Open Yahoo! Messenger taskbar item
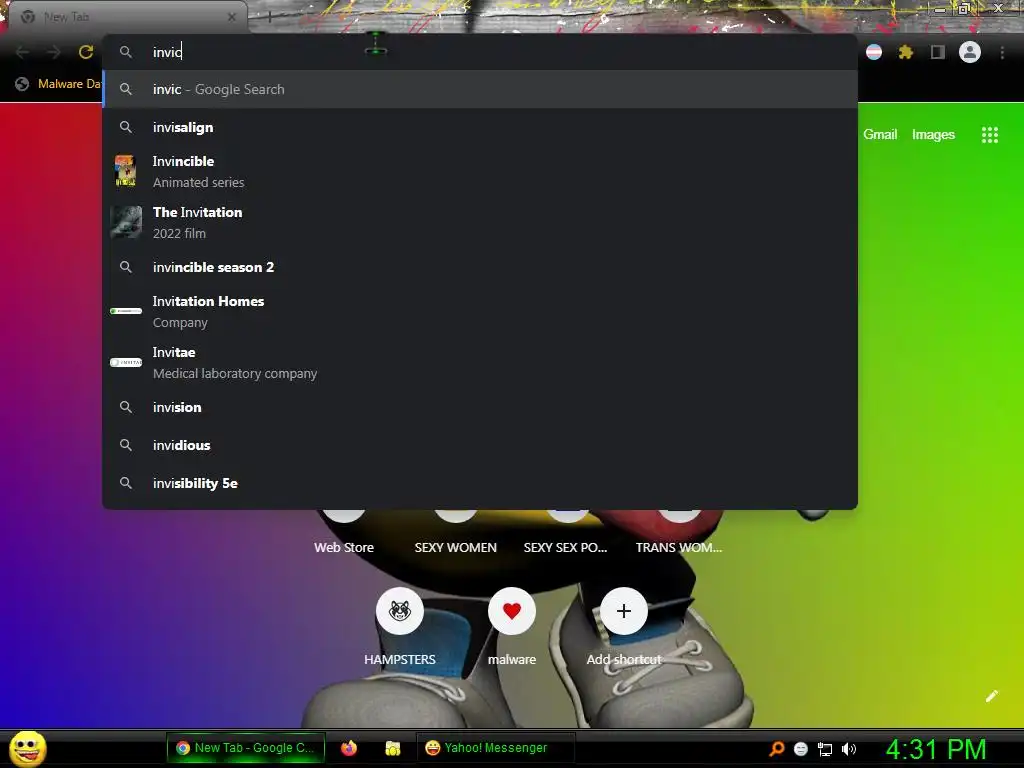 [496, 748]
